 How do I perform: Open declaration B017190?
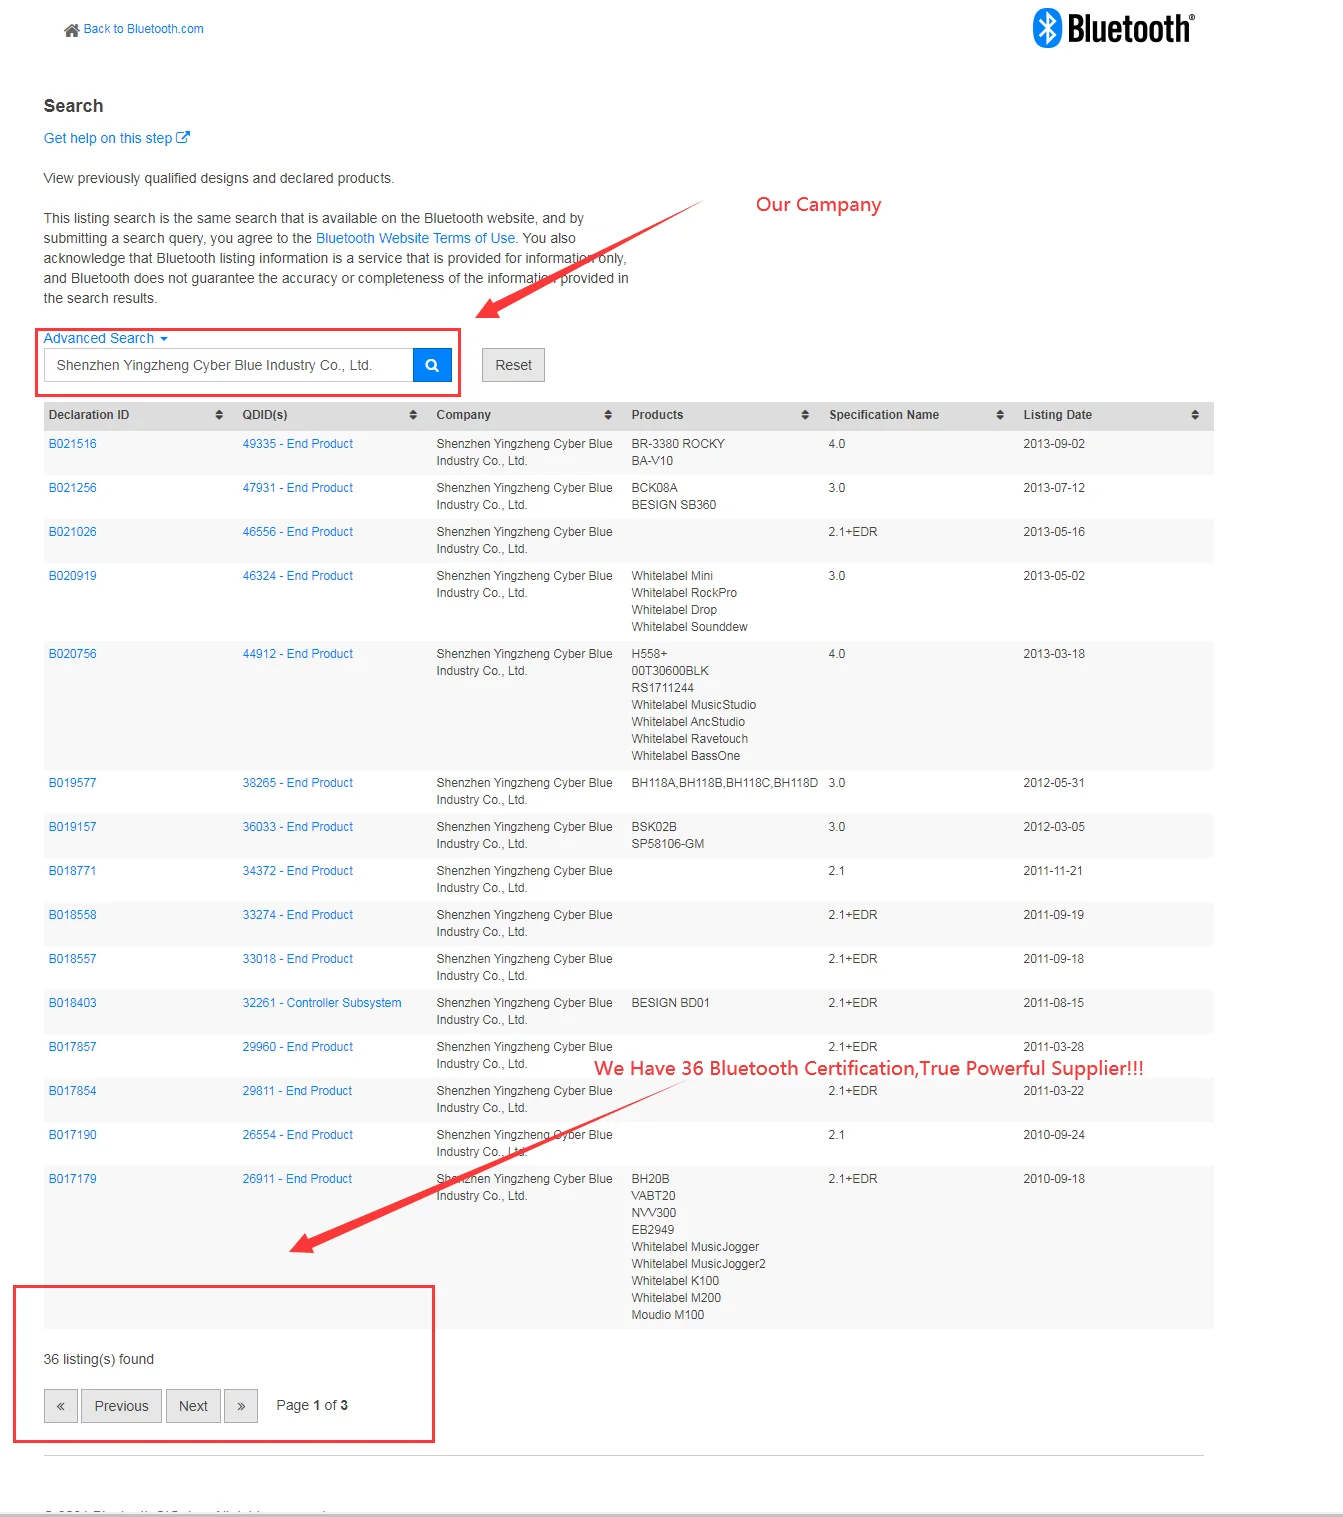(x=73, y=1135)
